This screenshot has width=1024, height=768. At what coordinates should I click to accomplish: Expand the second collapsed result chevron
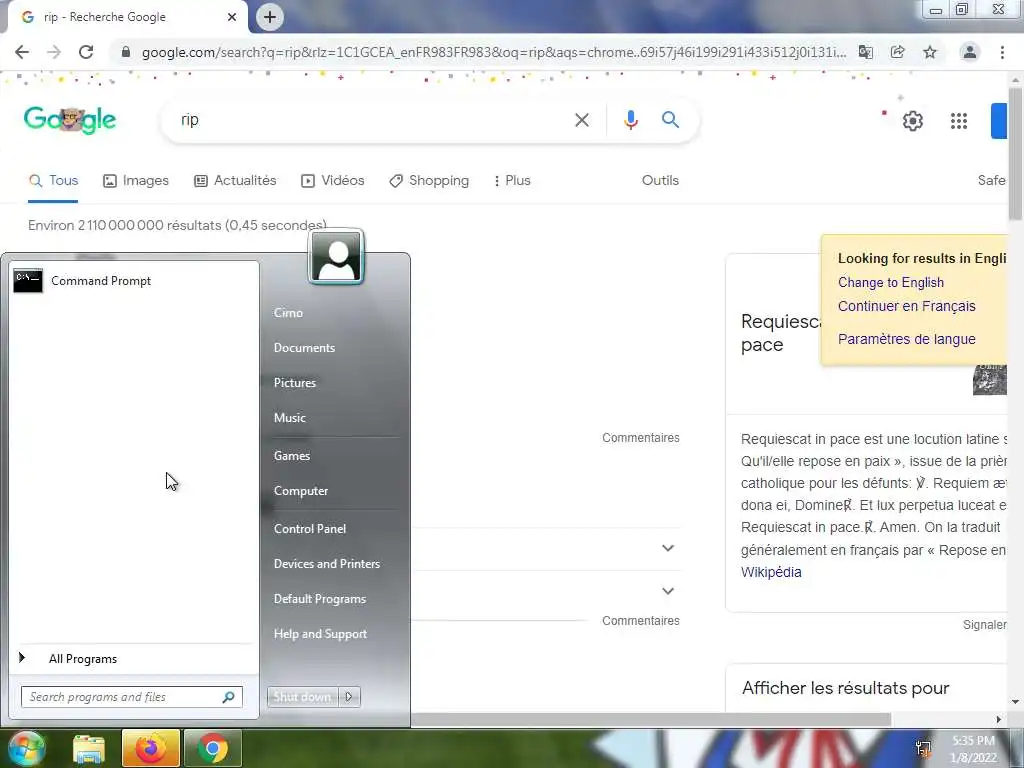point(667,591)
